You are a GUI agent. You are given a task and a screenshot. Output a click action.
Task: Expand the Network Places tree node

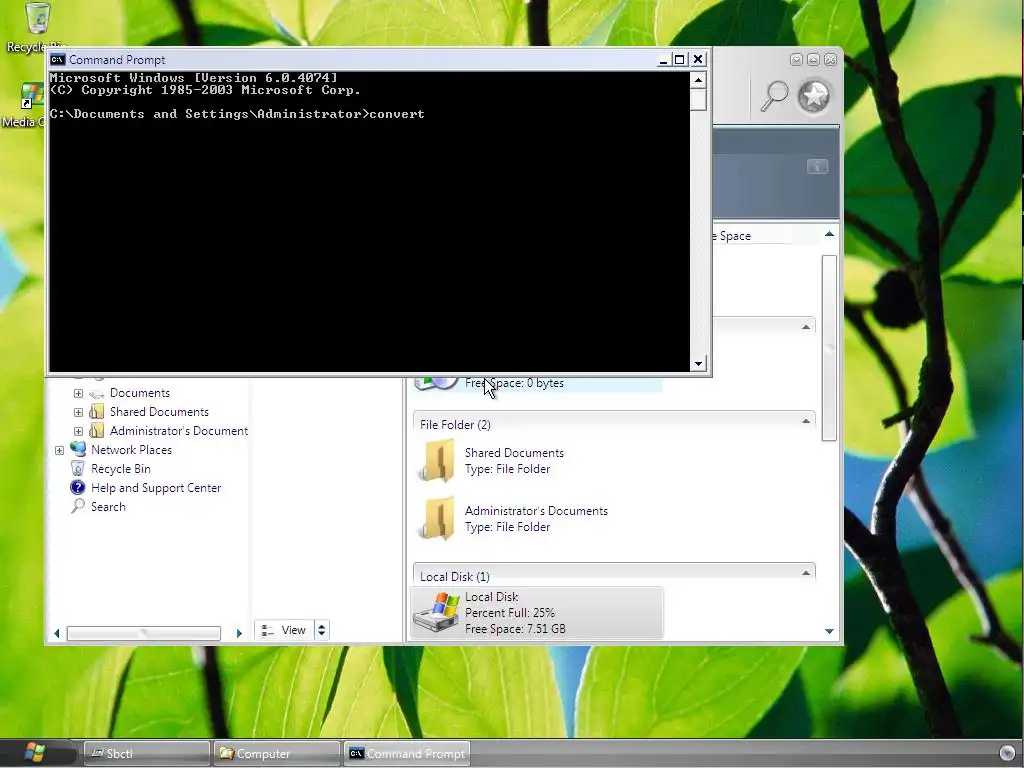59,450
